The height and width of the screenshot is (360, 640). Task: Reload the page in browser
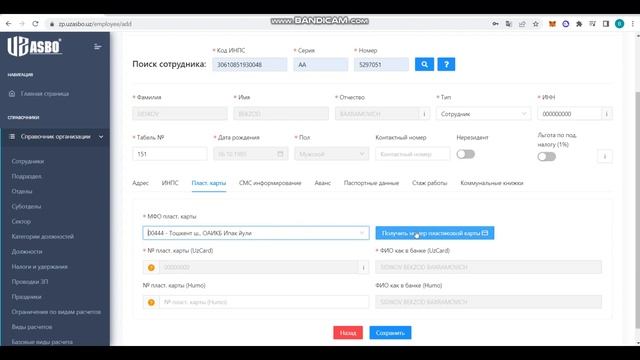[x=35, y=24]
